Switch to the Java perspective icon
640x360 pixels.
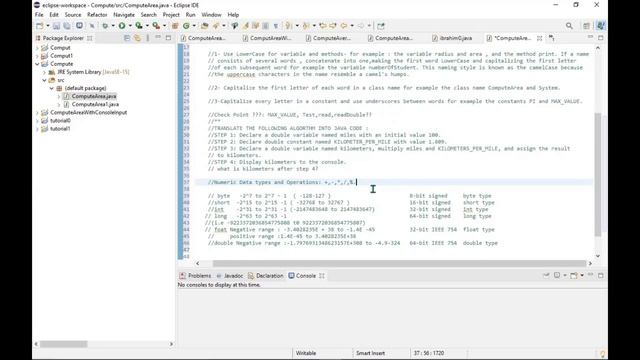pos(600,26)
